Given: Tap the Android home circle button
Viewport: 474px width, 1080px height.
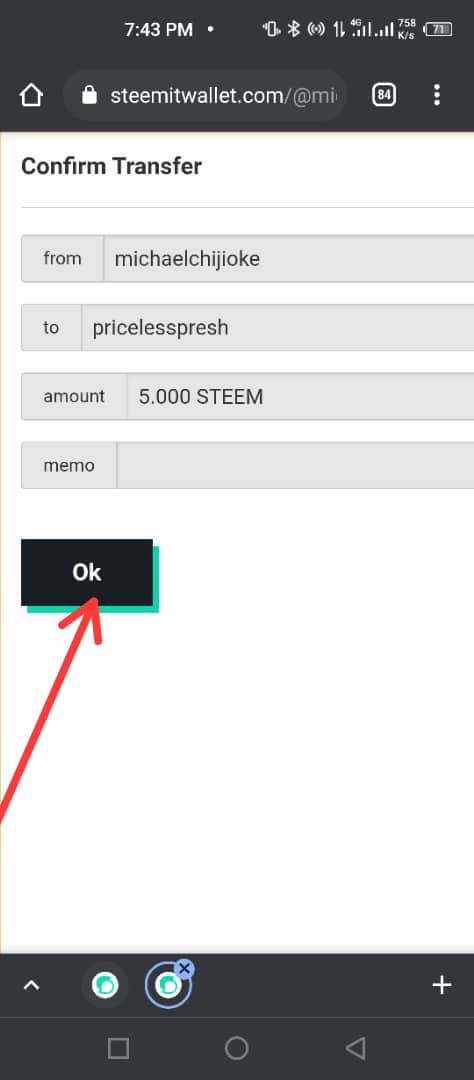Looking at the screenshot, I should tap(236, 1048).
